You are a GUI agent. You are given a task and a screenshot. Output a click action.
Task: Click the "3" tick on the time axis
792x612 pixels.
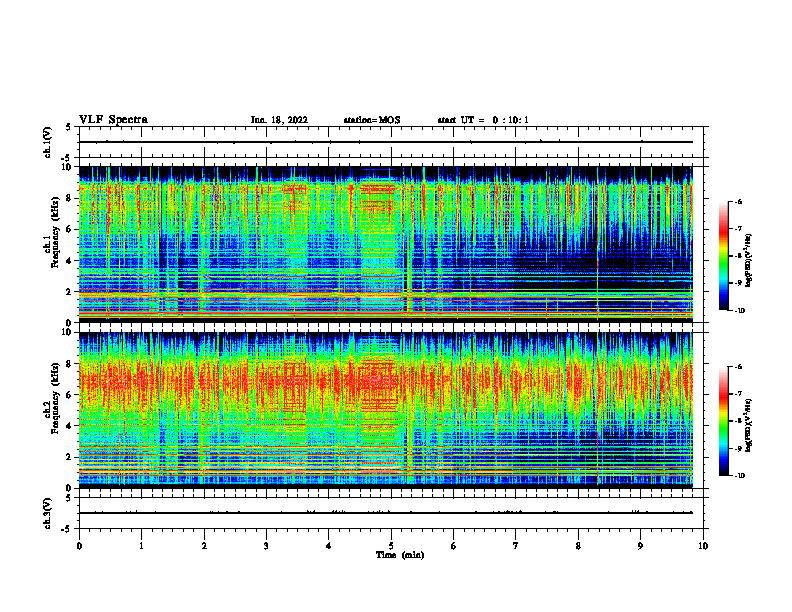pos(266,546)
